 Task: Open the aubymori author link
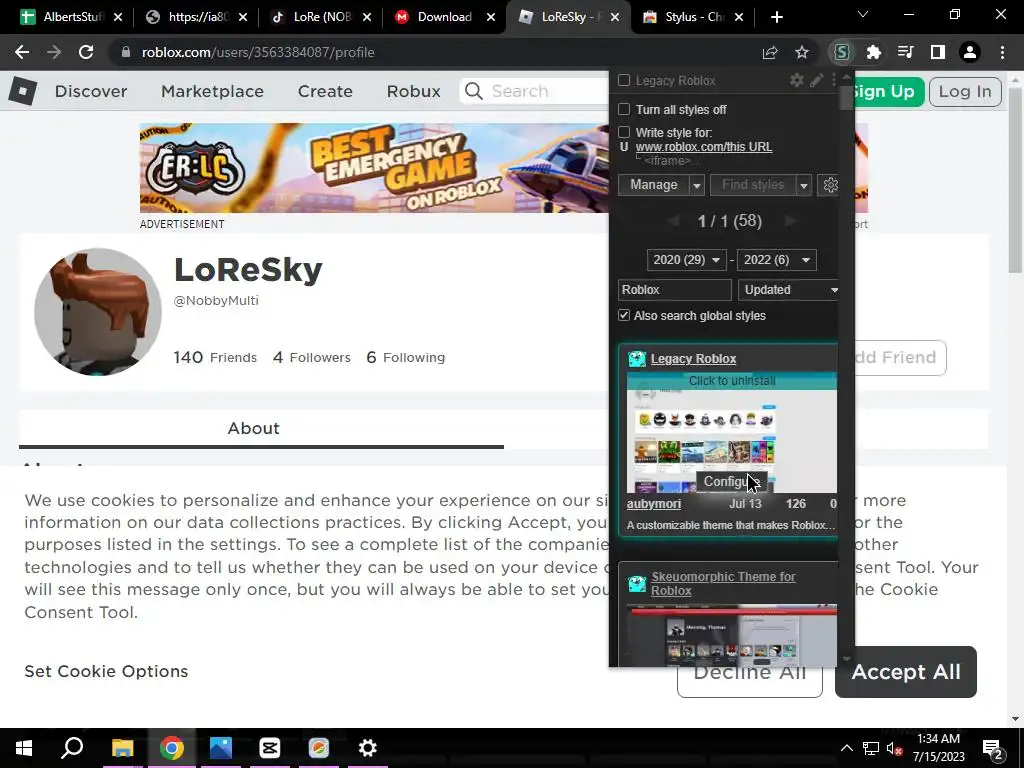pyautogui.click(x=654, y=504)
